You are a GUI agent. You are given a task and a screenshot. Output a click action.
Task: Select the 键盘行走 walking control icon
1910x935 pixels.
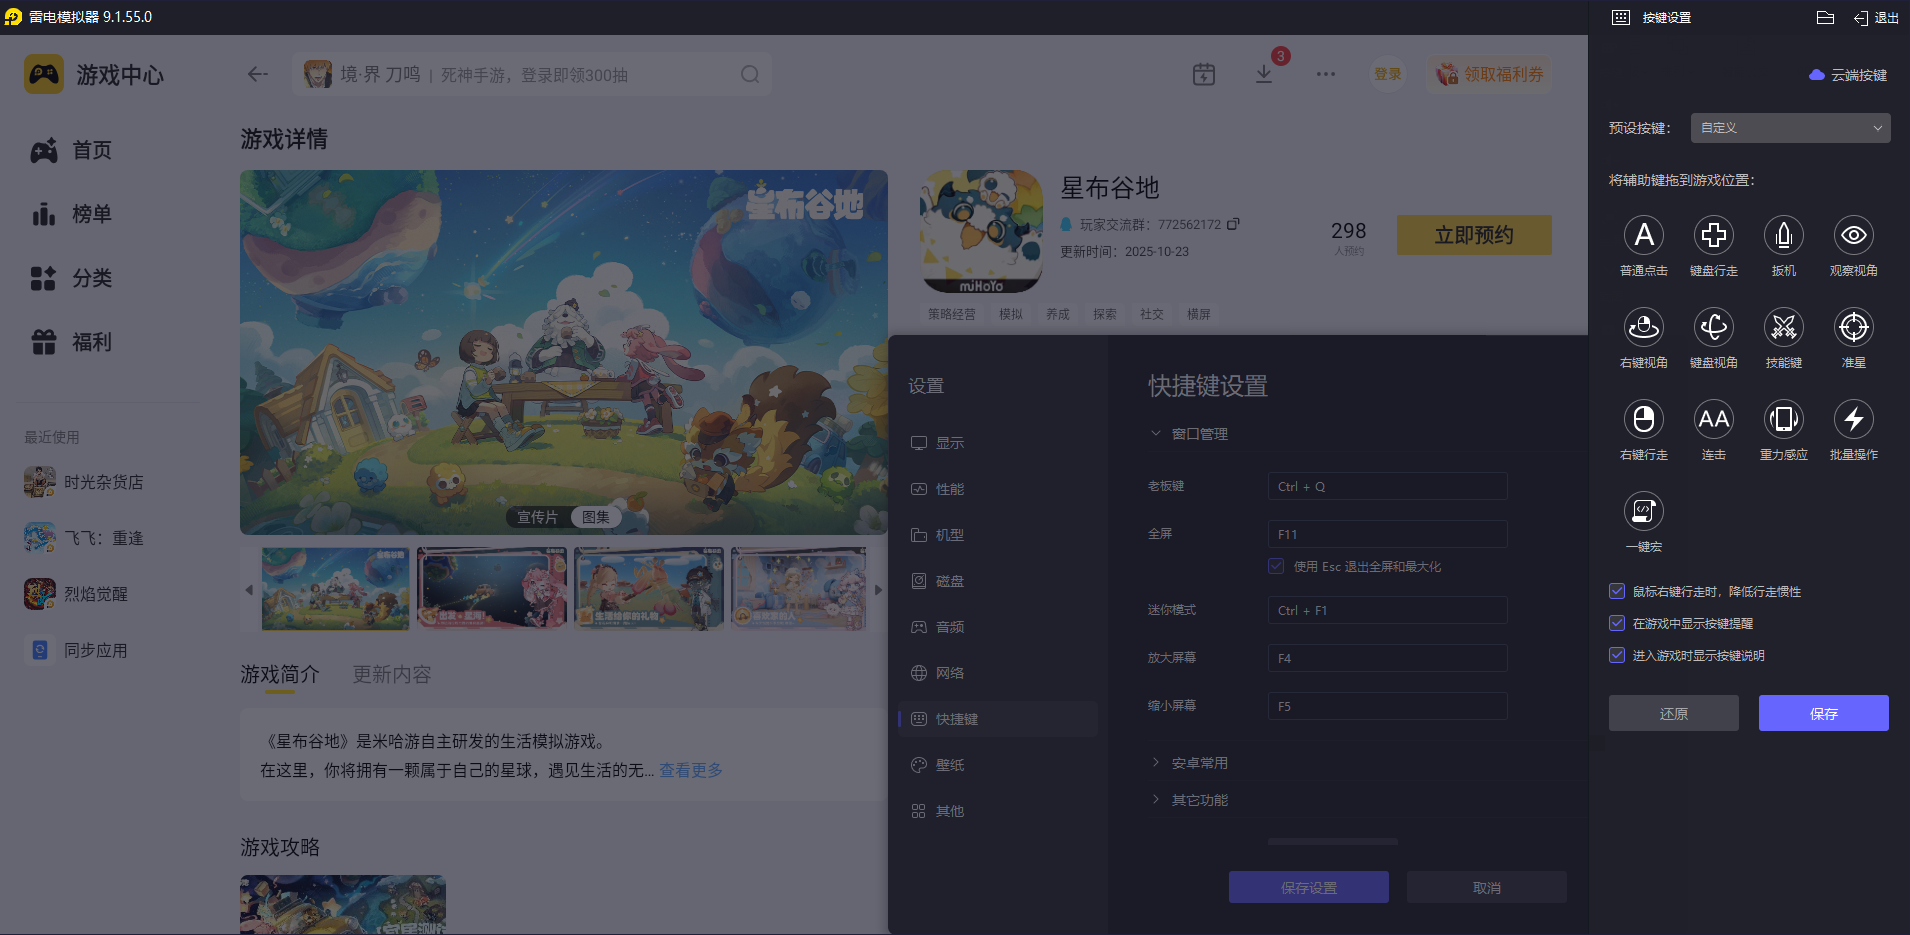click(x=1714, y=235)
